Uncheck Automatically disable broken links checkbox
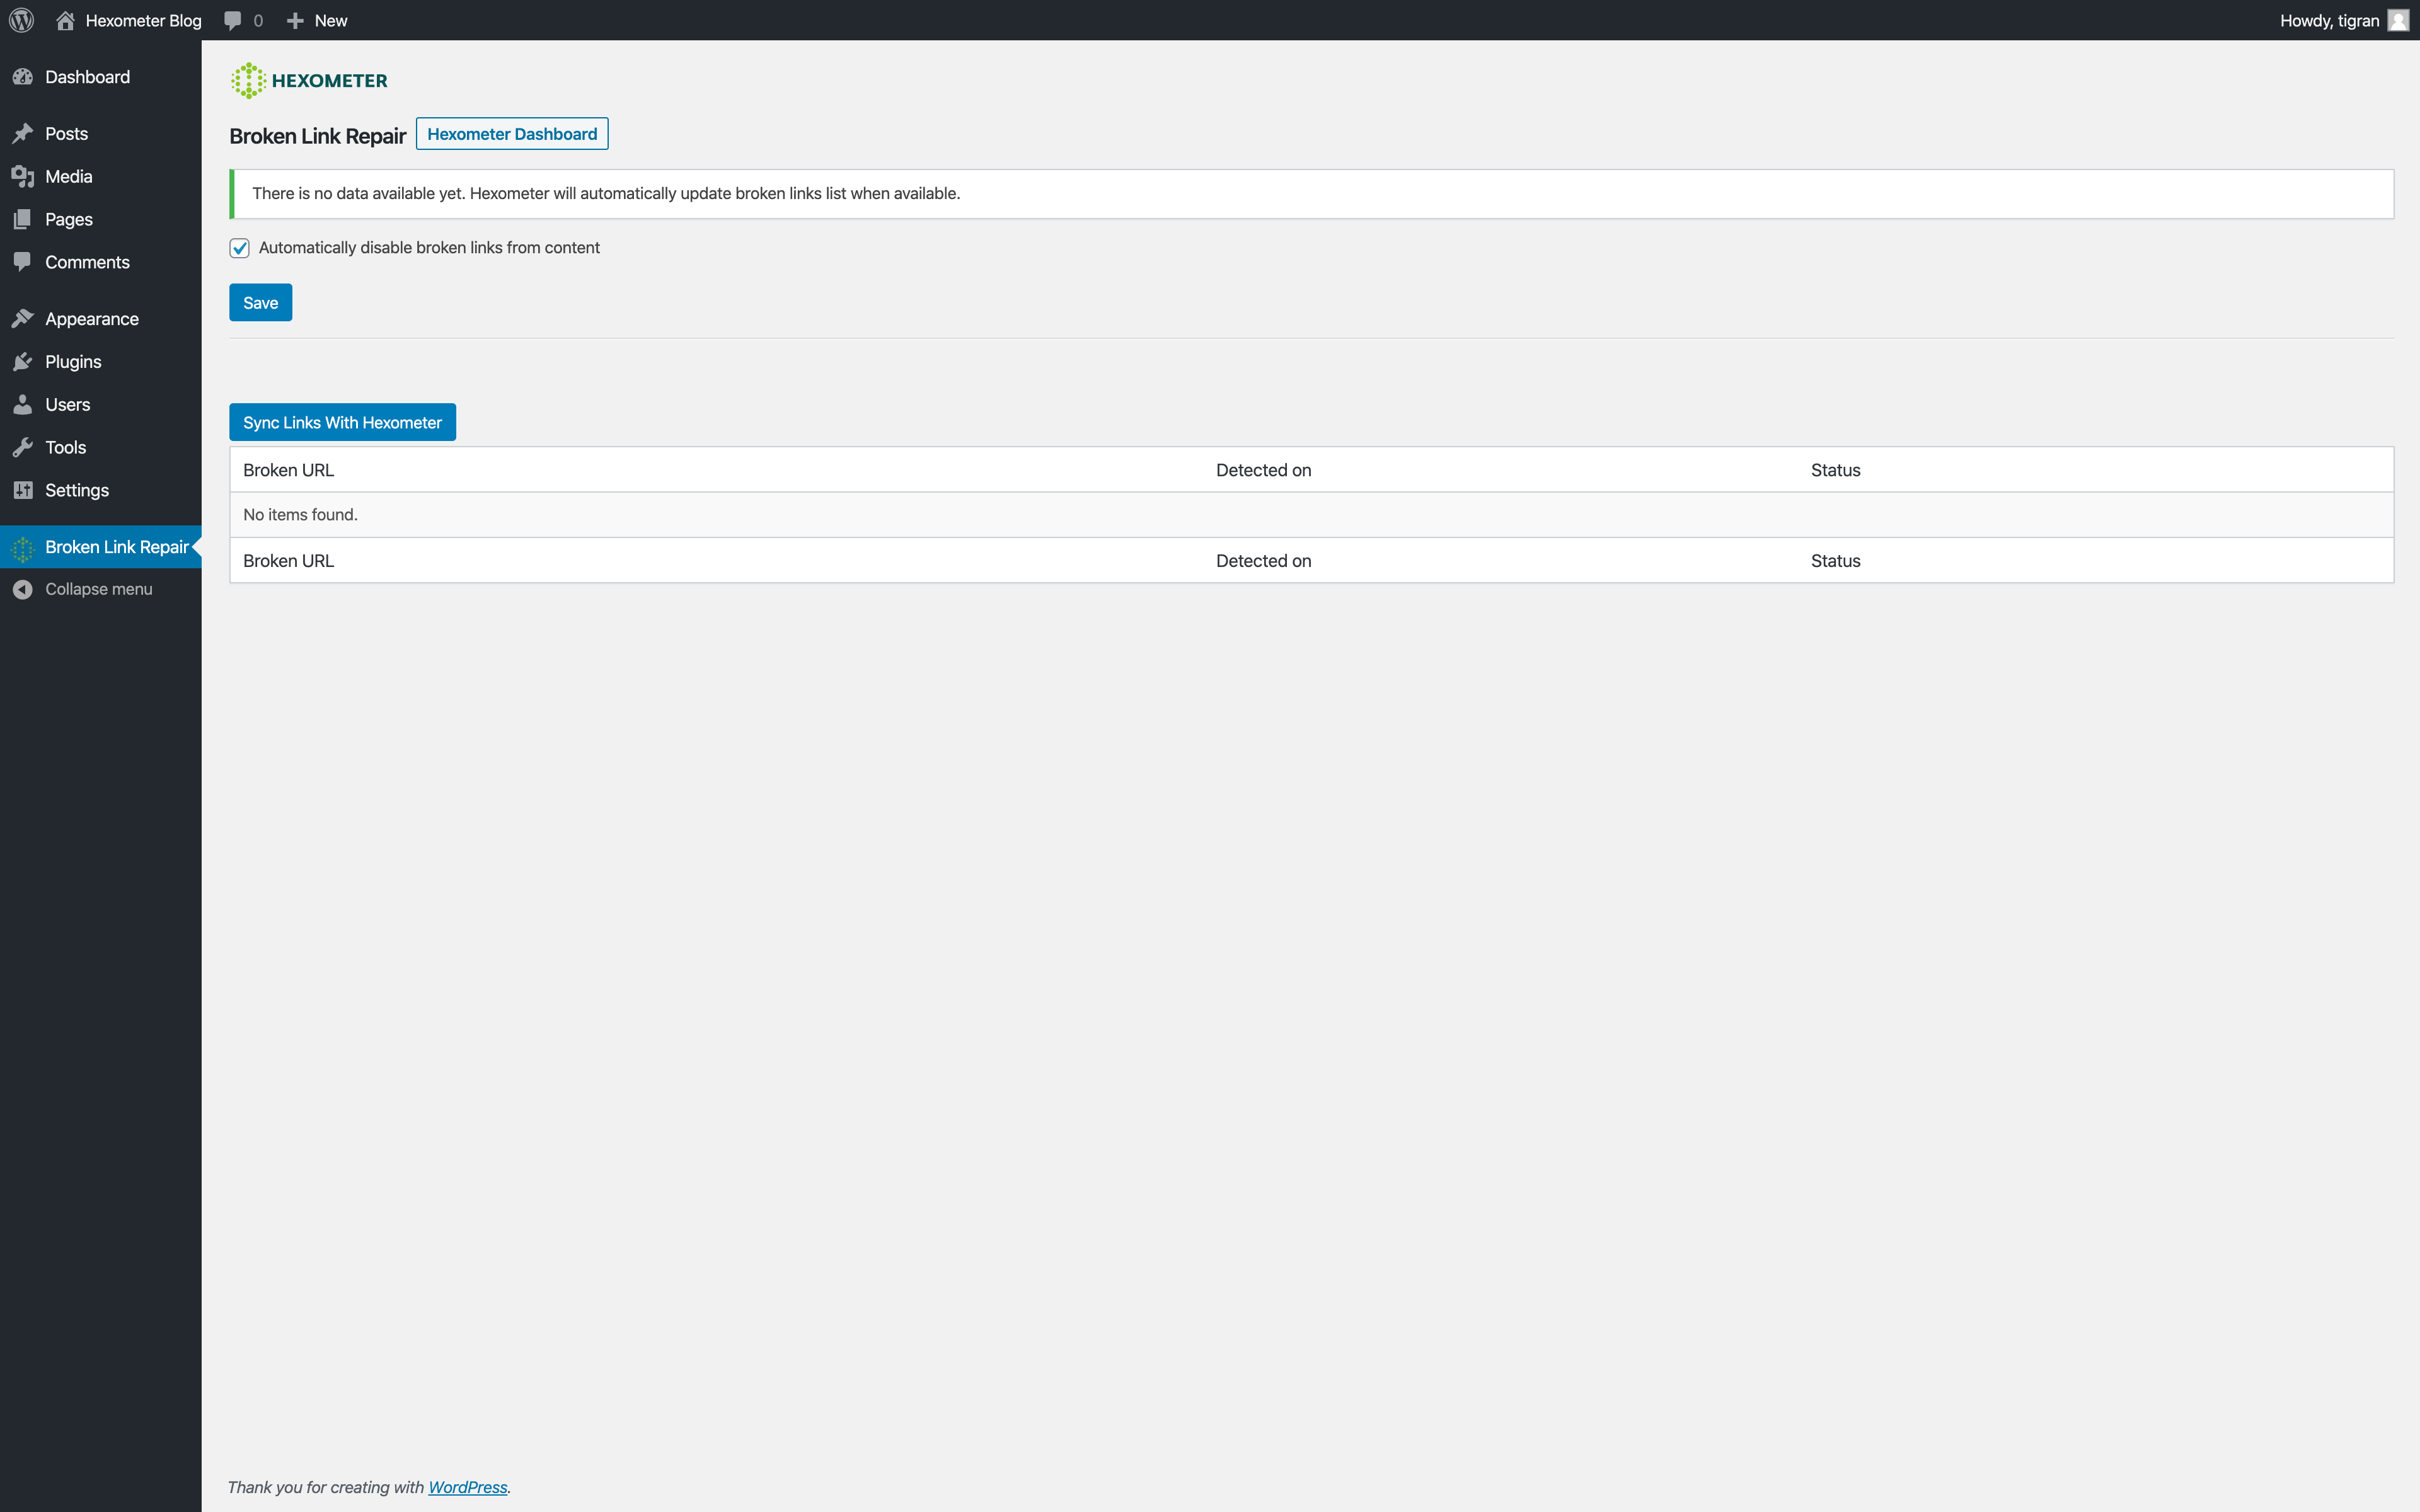This screenshot has width=2420, height=1512. pos(239,248)
